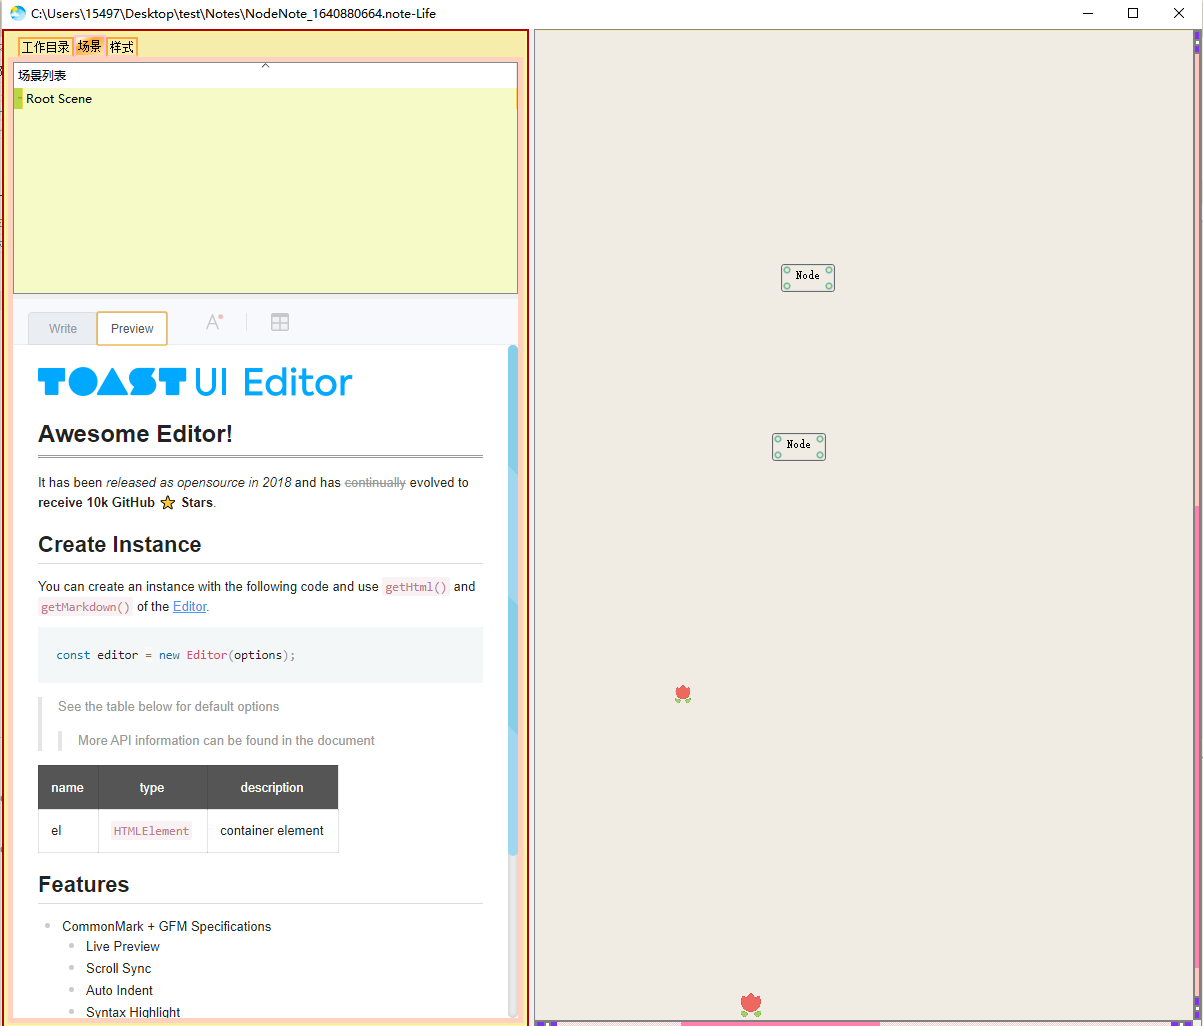This screenshot has height=1026, width=1203.
Task: Click the const editor code block
Action: click(x=260, y=655)
